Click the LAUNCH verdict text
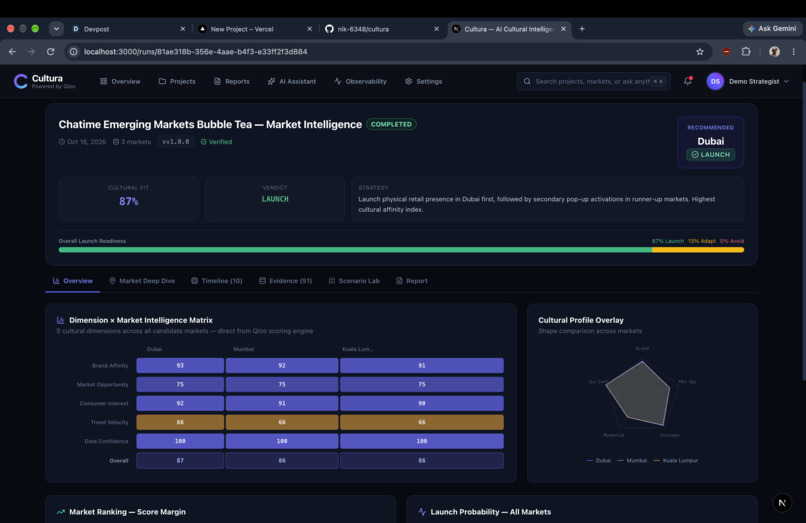This screenshot has height=523, width=806. 275,199
